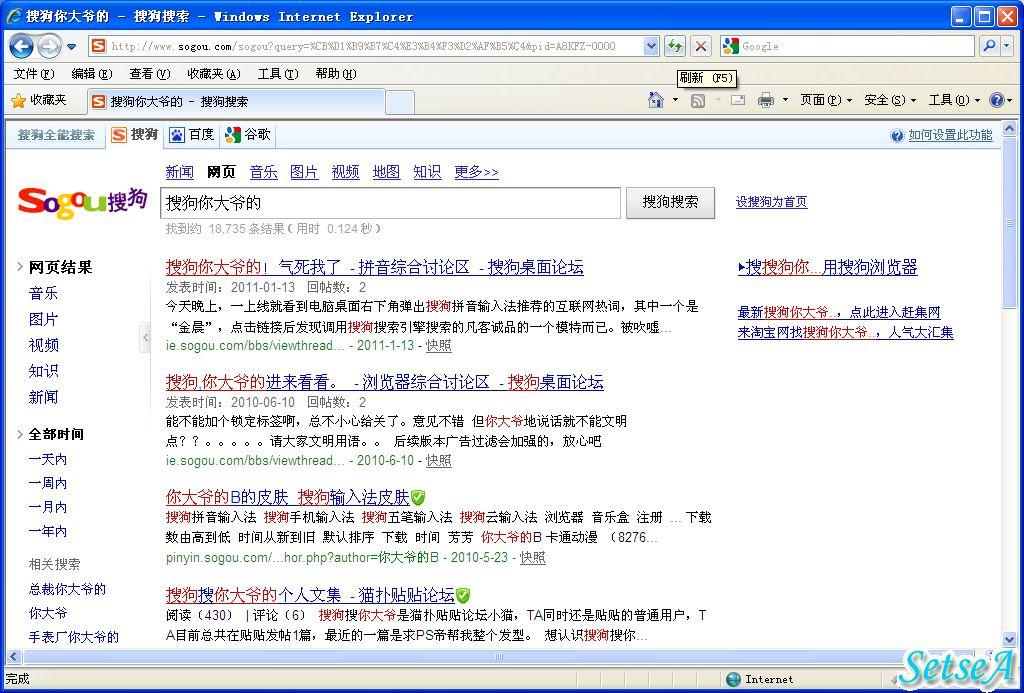The image size is (1024, 693).
Task: Switch to the 搜狗 search engine tab
Action: pyautogui.click(x=135, y=135)
